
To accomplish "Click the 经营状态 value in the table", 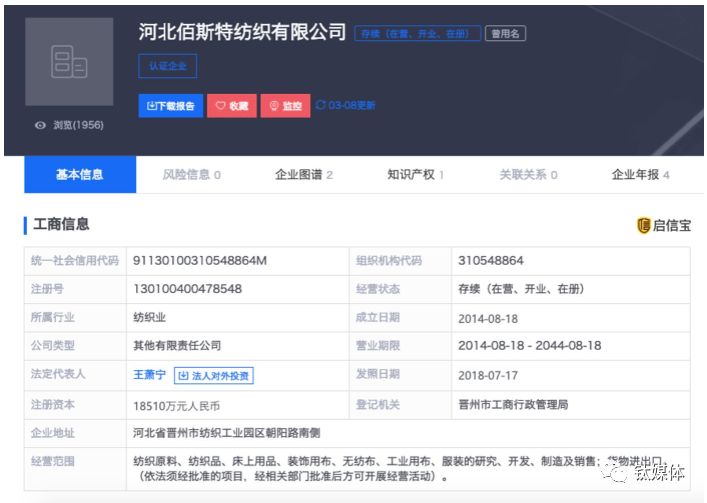I will coord(521,289).
